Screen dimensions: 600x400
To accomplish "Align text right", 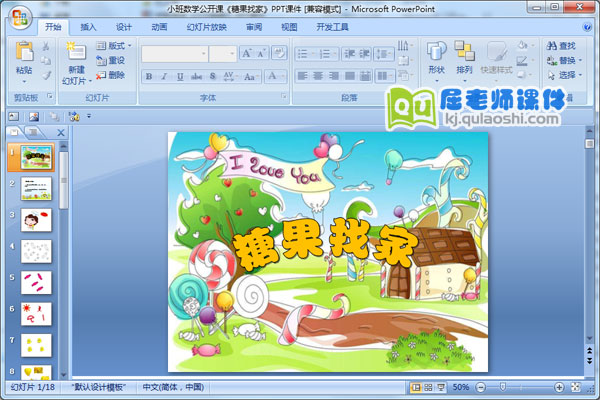I will coord(334,76).
